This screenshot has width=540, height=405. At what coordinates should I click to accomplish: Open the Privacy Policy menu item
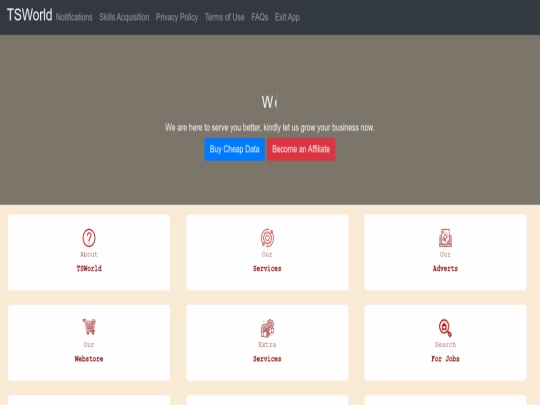pos(177,17)
